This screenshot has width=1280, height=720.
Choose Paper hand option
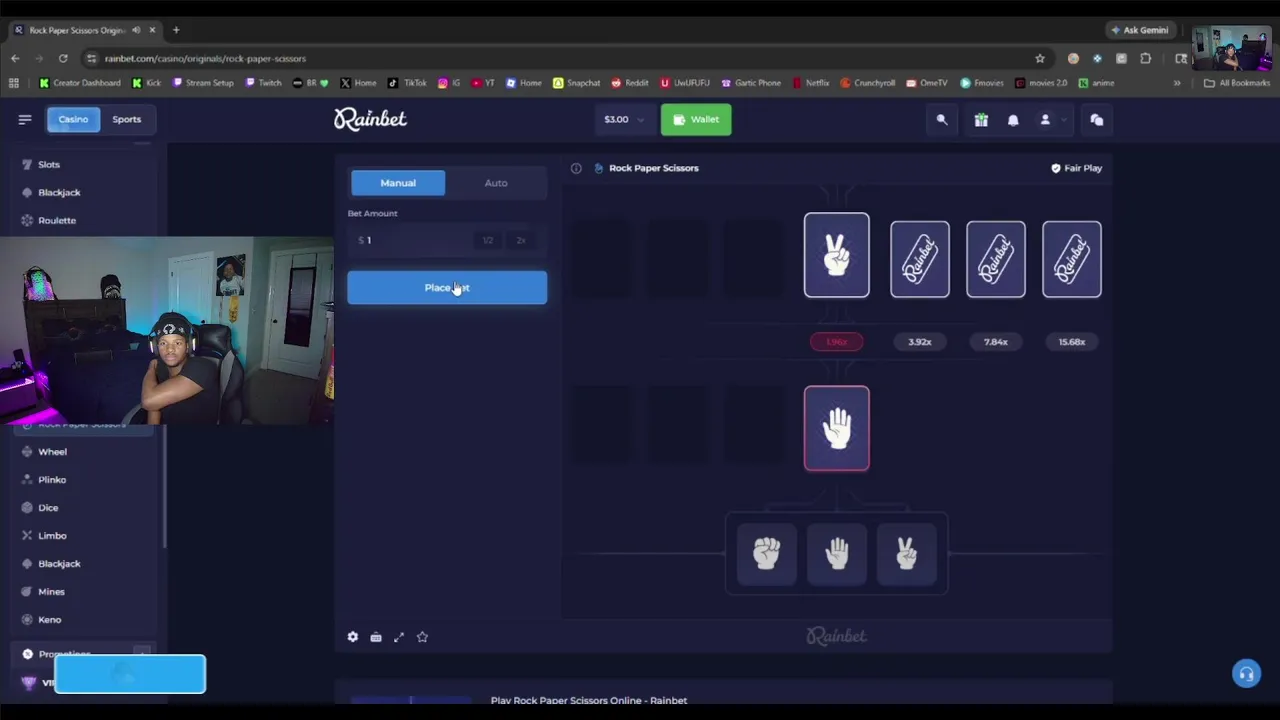pos(837,553)
